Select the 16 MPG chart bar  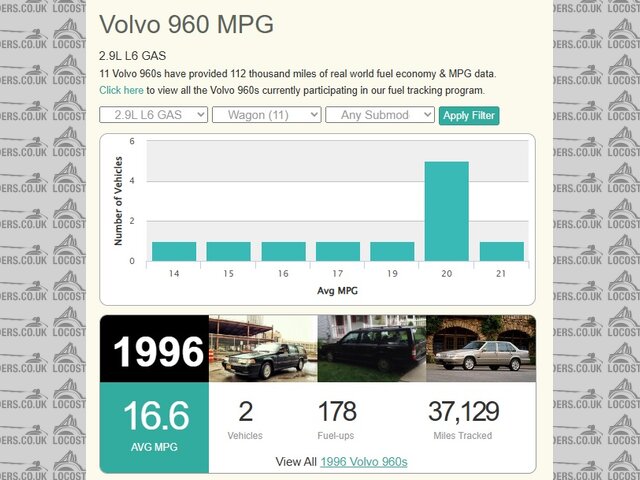pos(283,251)
